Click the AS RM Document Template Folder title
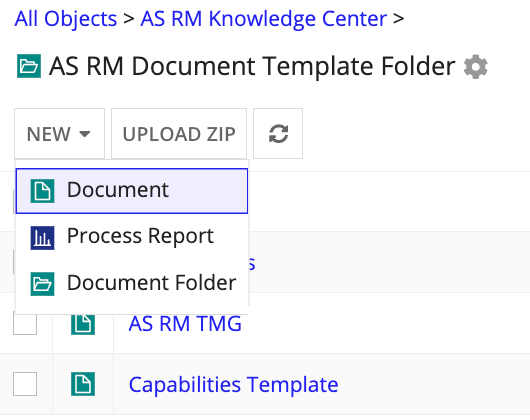The height and width of the screenshot is (420, 530). click(252, 66)
